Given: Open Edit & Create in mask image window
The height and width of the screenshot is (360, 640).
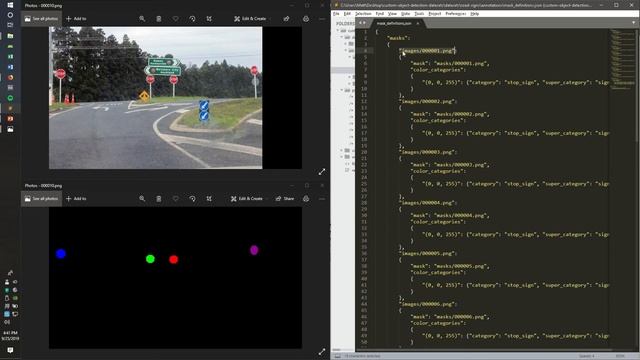Looking at the screenshot, I should point(247,199).
